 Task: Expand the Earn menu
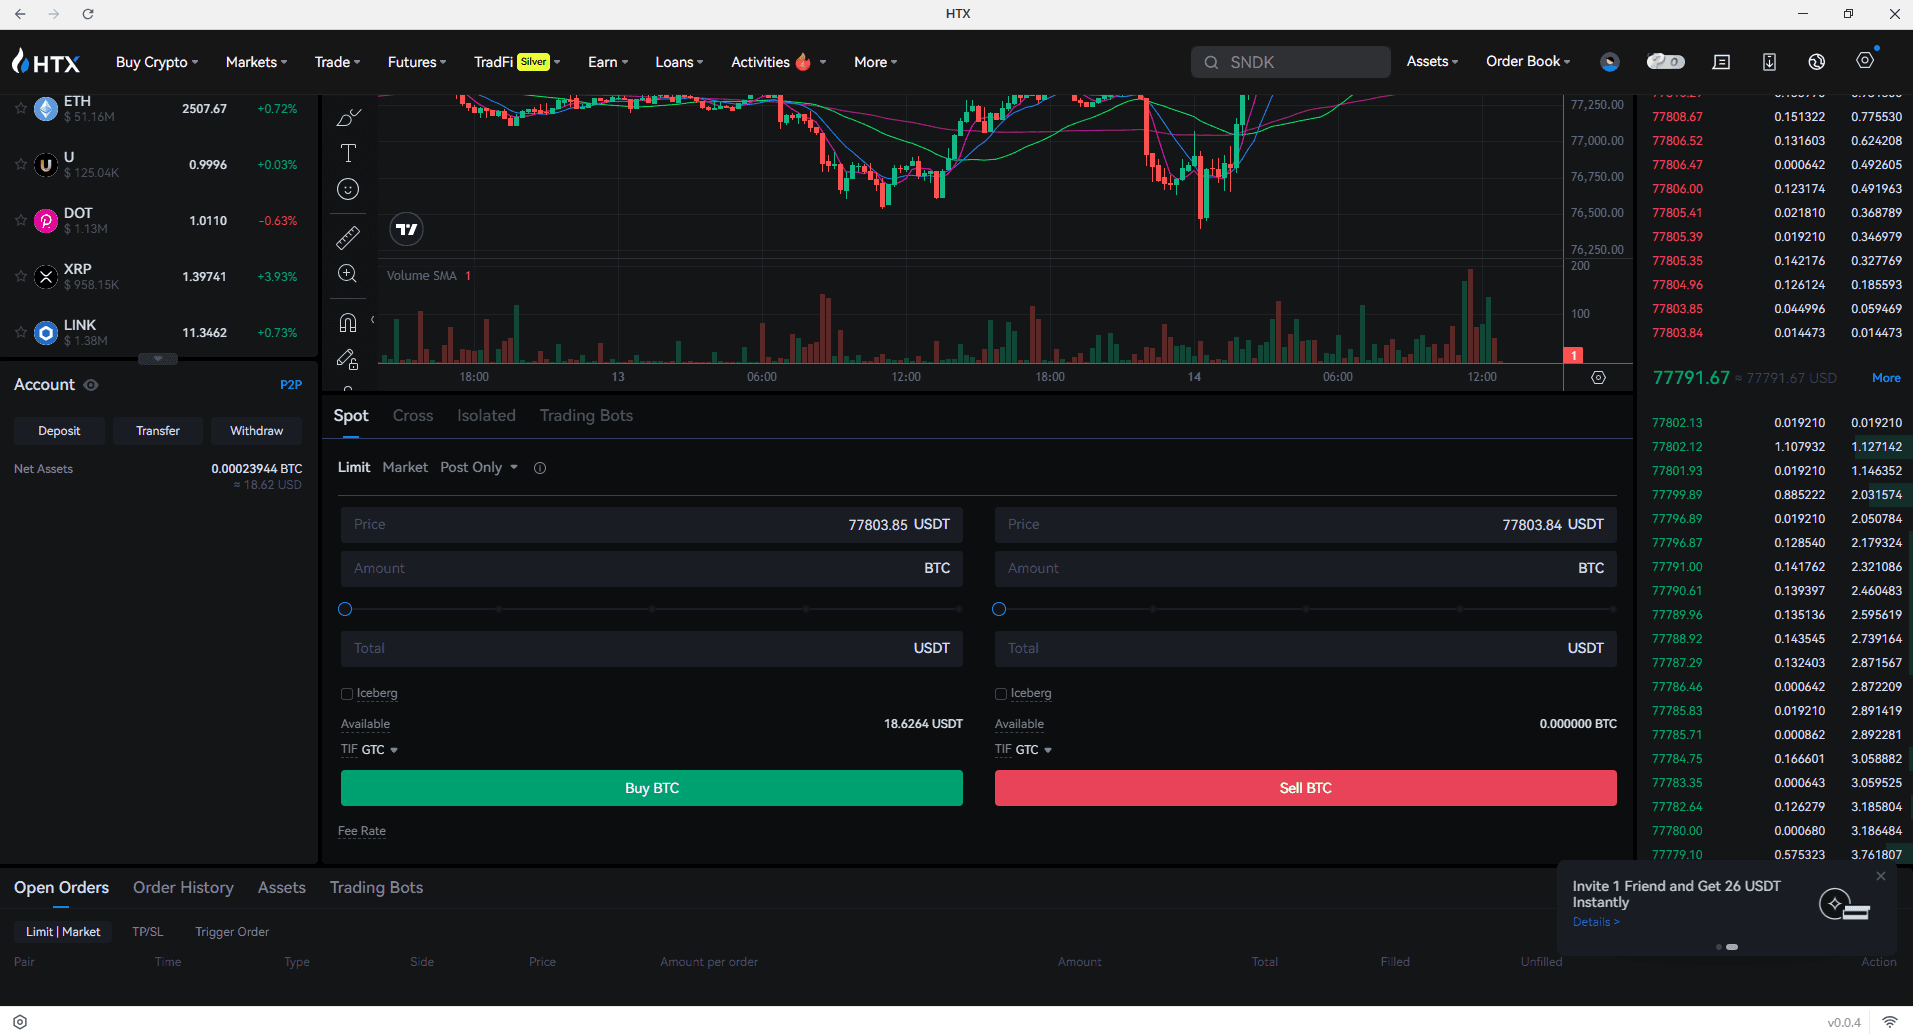608,62
